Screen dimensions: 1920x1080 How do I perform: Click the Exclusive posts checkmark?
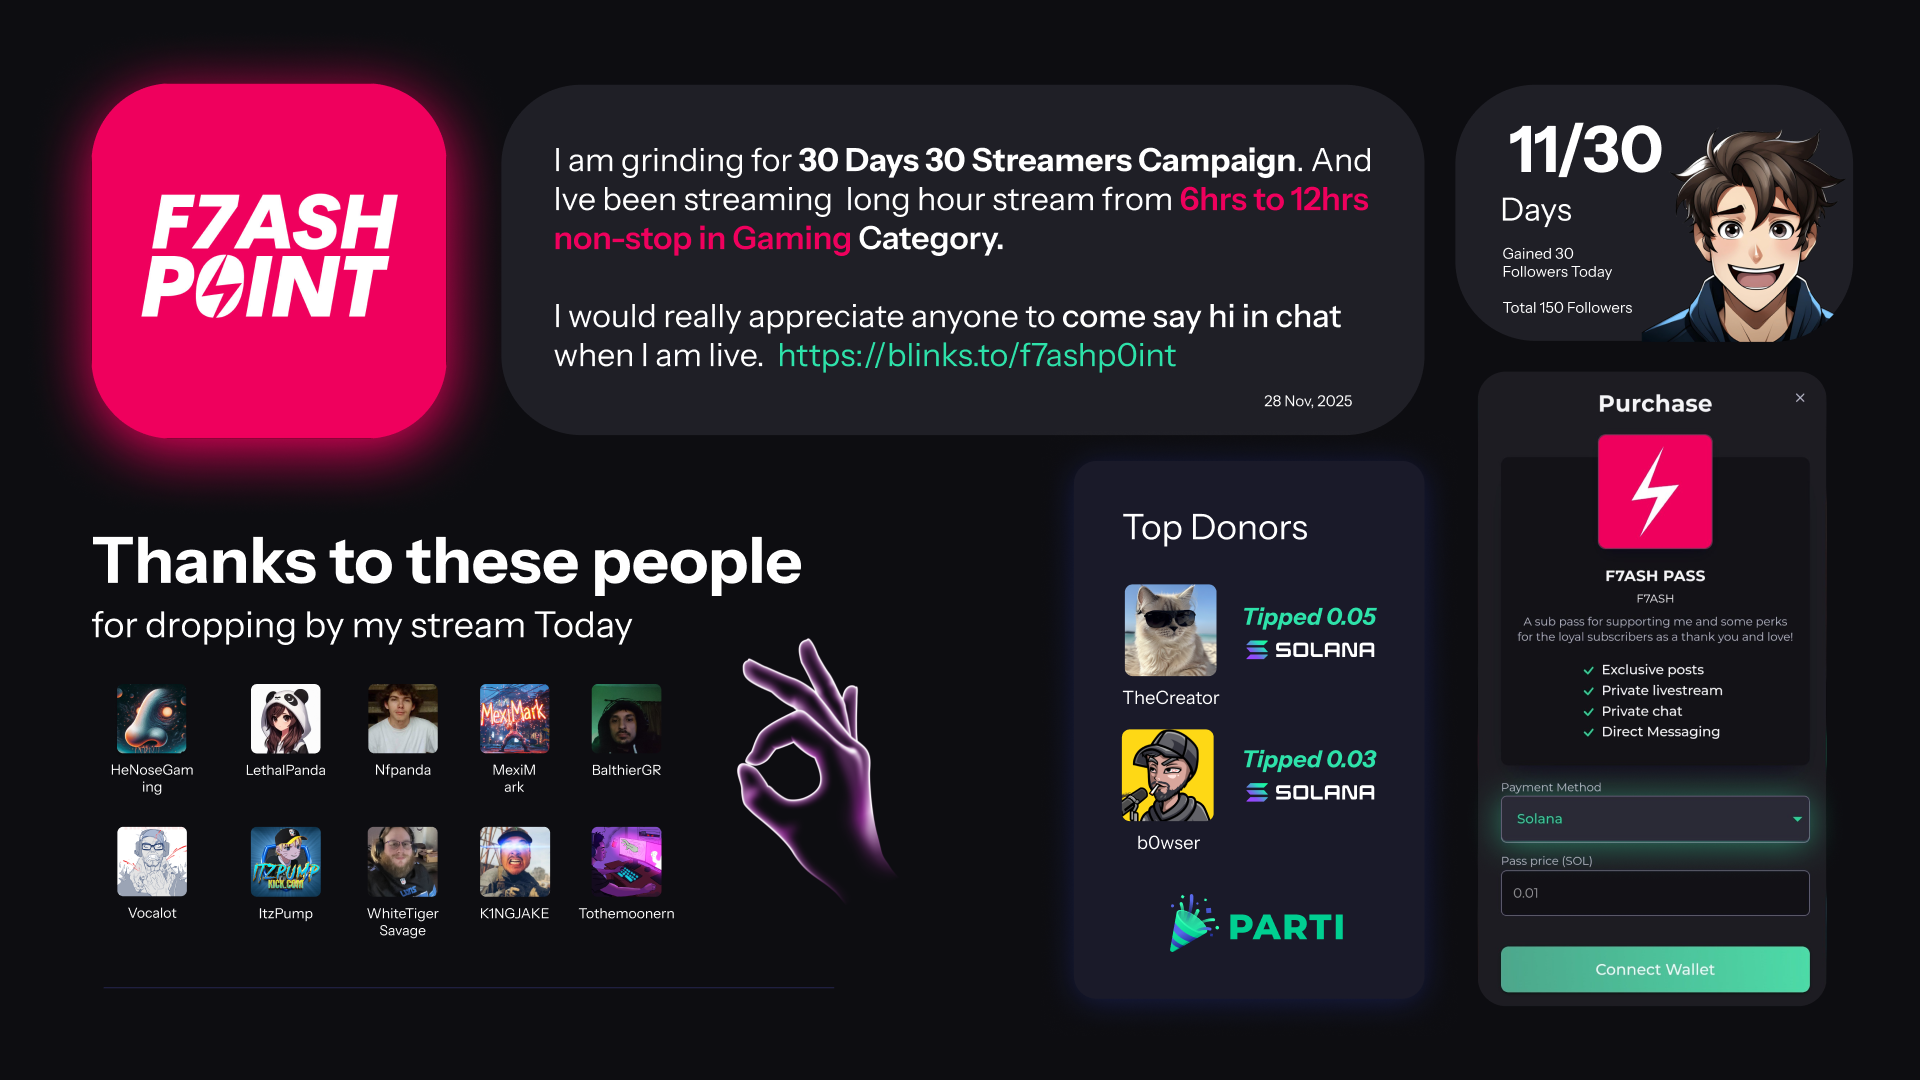click(1588, 670)
